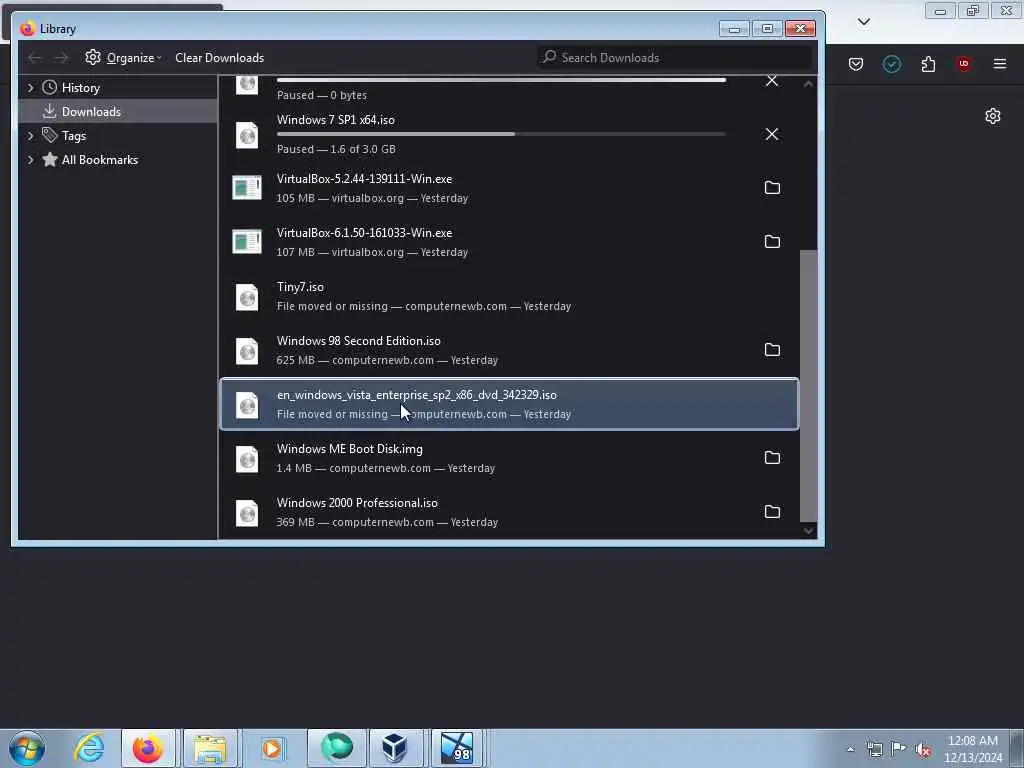Click the uBlock Origin toolbar icon

click(x=964, y=64)
